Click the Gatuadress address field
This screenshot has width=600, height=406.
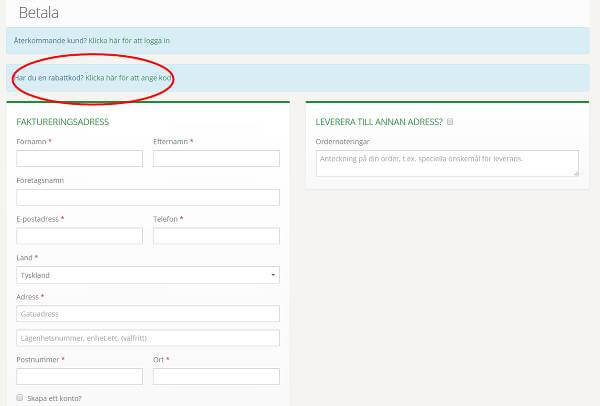coord(148,314)
